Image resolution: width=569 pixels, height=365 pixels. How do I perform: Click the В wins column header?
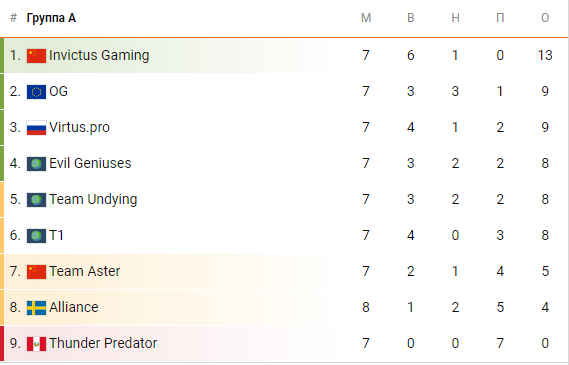410,18
